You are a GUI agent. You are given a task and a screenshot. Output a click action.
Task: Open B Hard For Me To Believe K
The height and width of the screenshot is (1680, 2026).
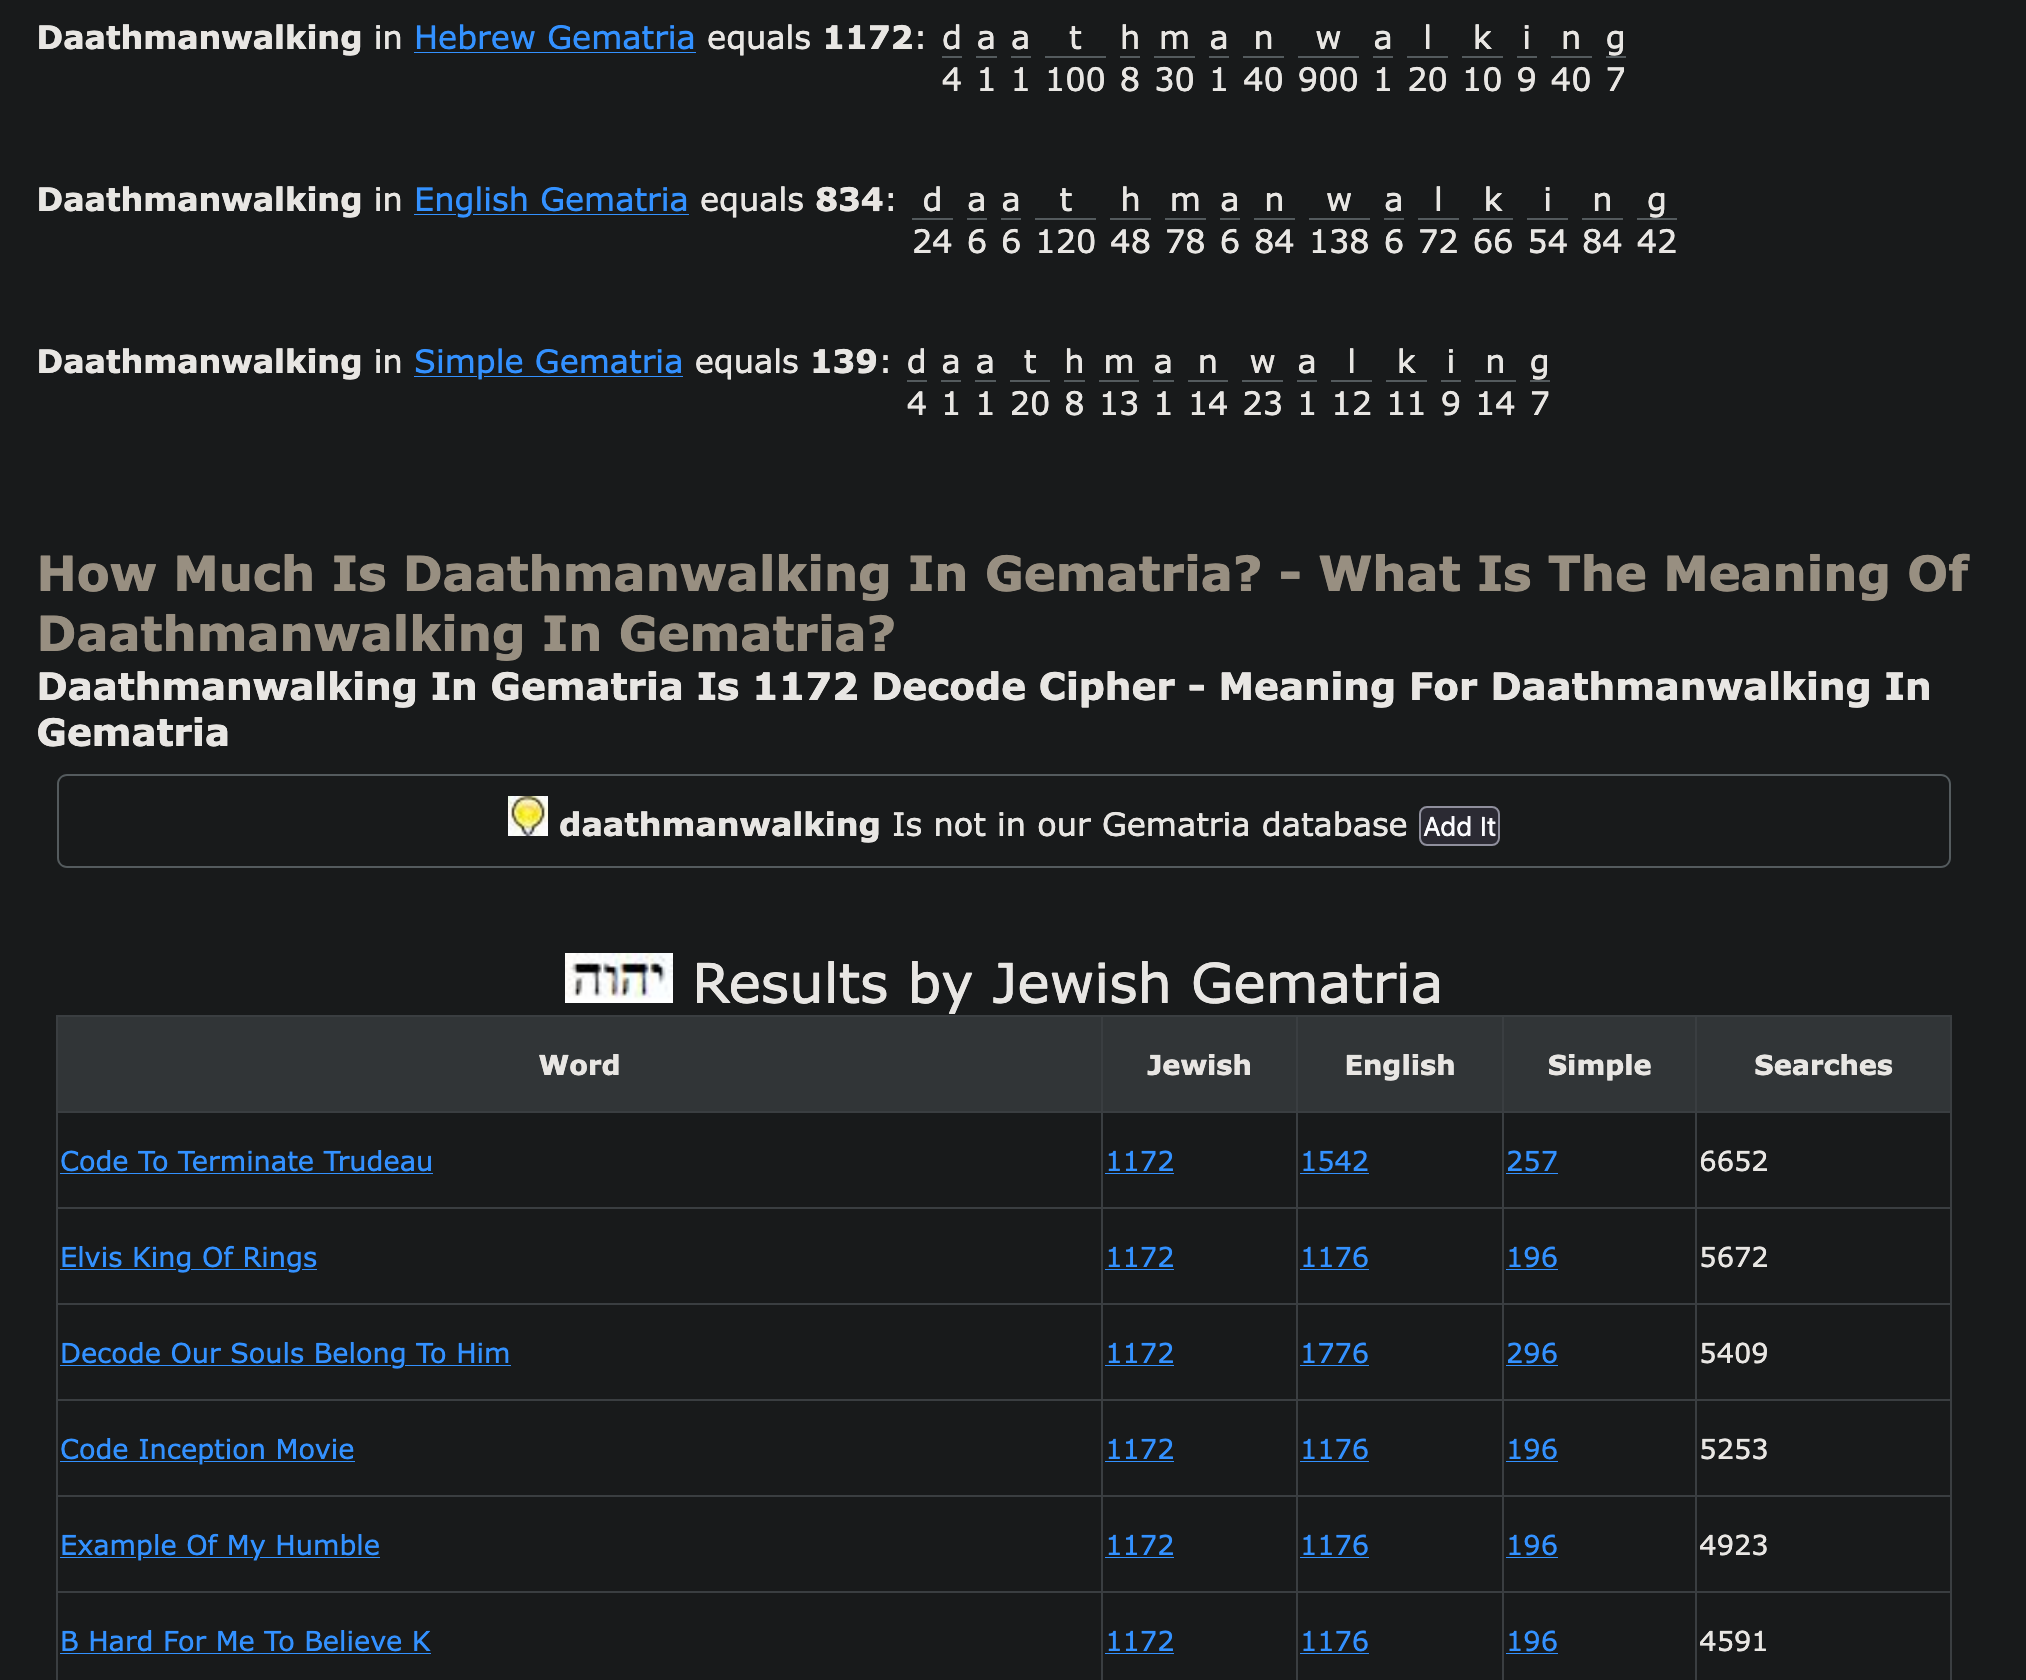click(x=245, y=1641)
